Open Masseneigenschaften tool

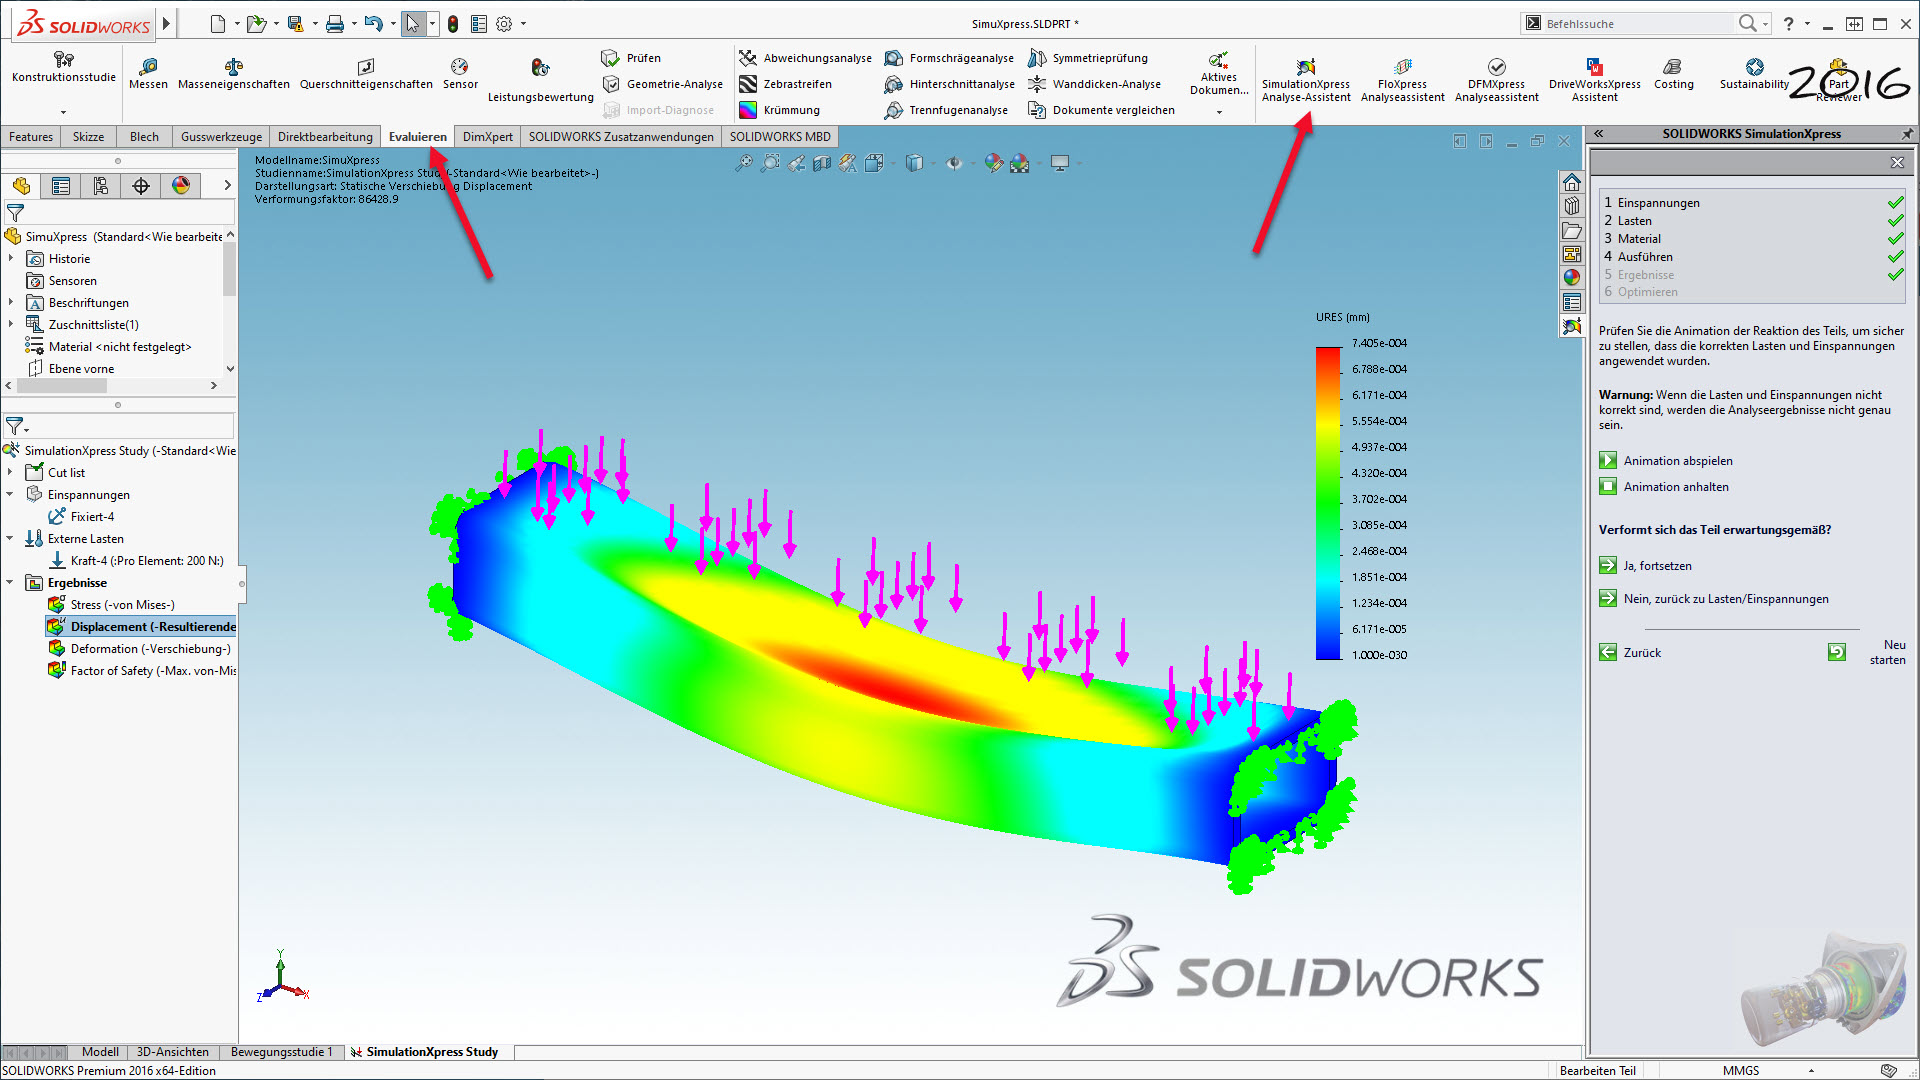click(233, 74)
